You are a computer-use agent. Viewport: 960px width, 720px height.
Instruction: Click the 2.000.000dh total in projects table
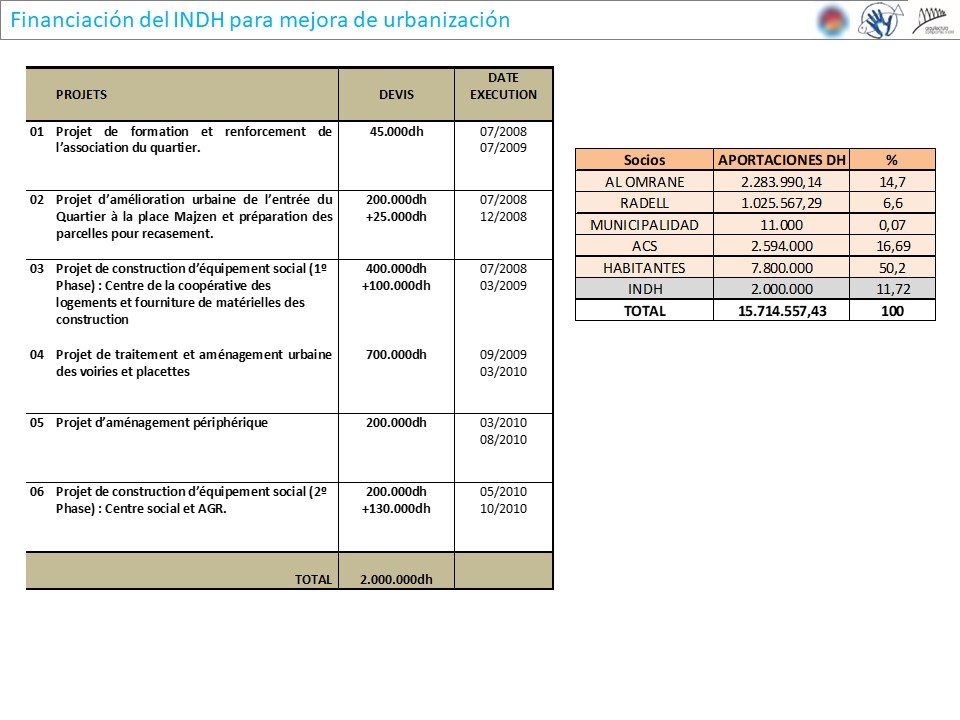tap(396, 579)
